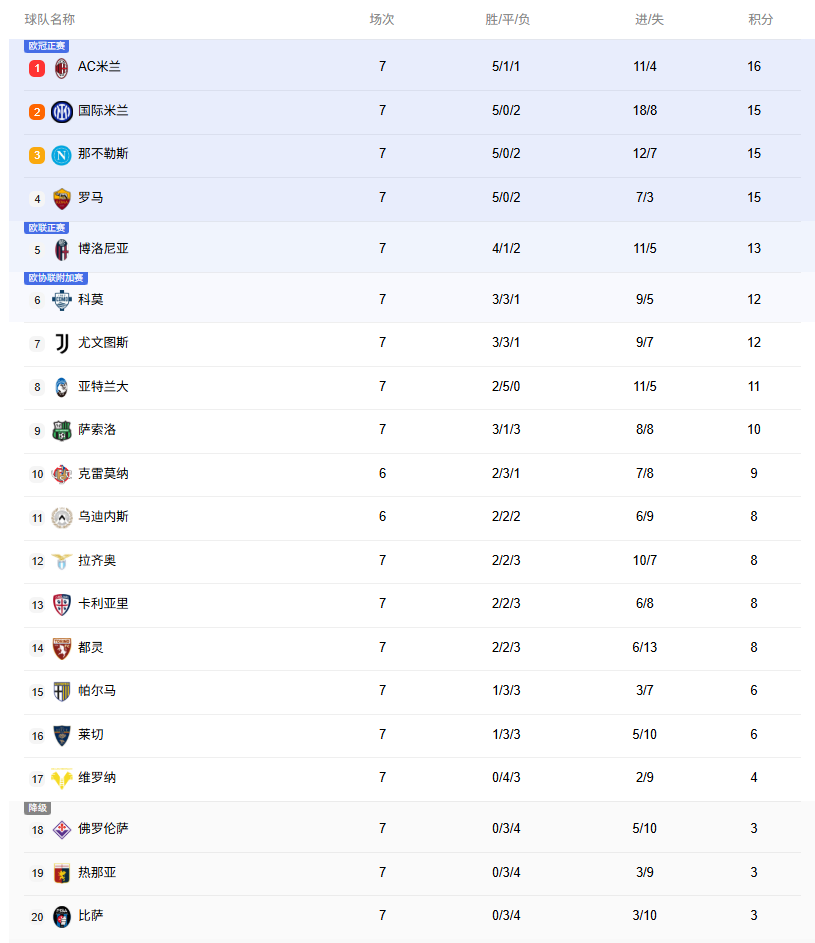Click the 帕尔马 team crest
The image size is (815, 943).
62,691
